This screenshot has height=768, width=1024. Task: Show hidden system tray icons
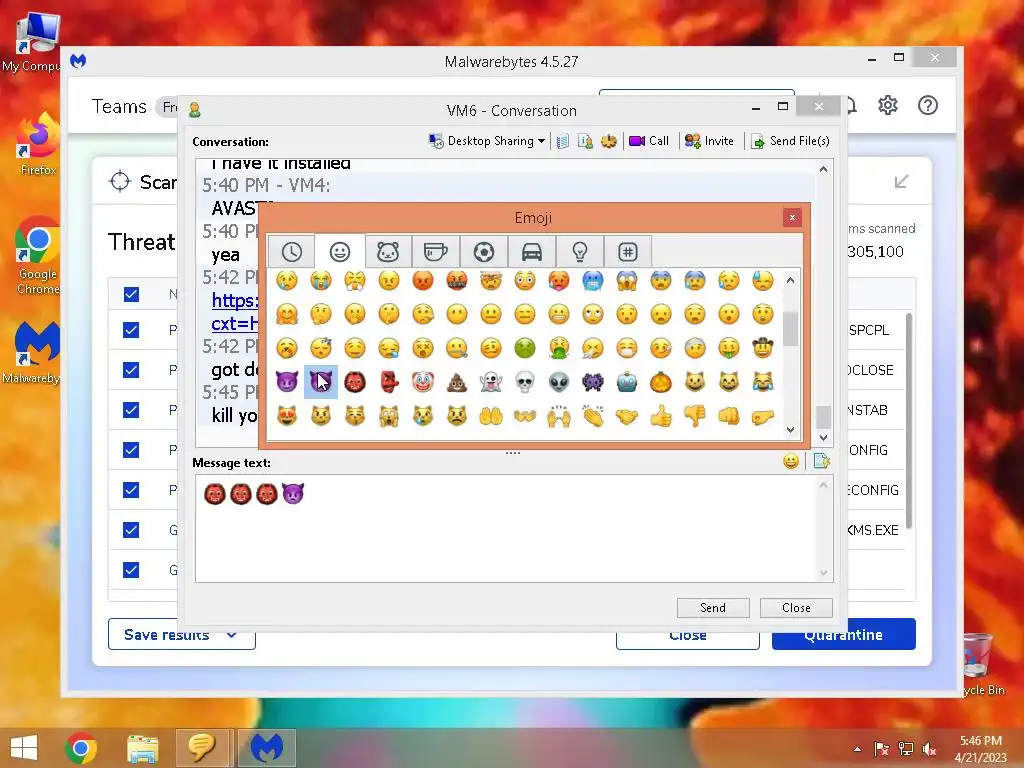tap(857, 749)
